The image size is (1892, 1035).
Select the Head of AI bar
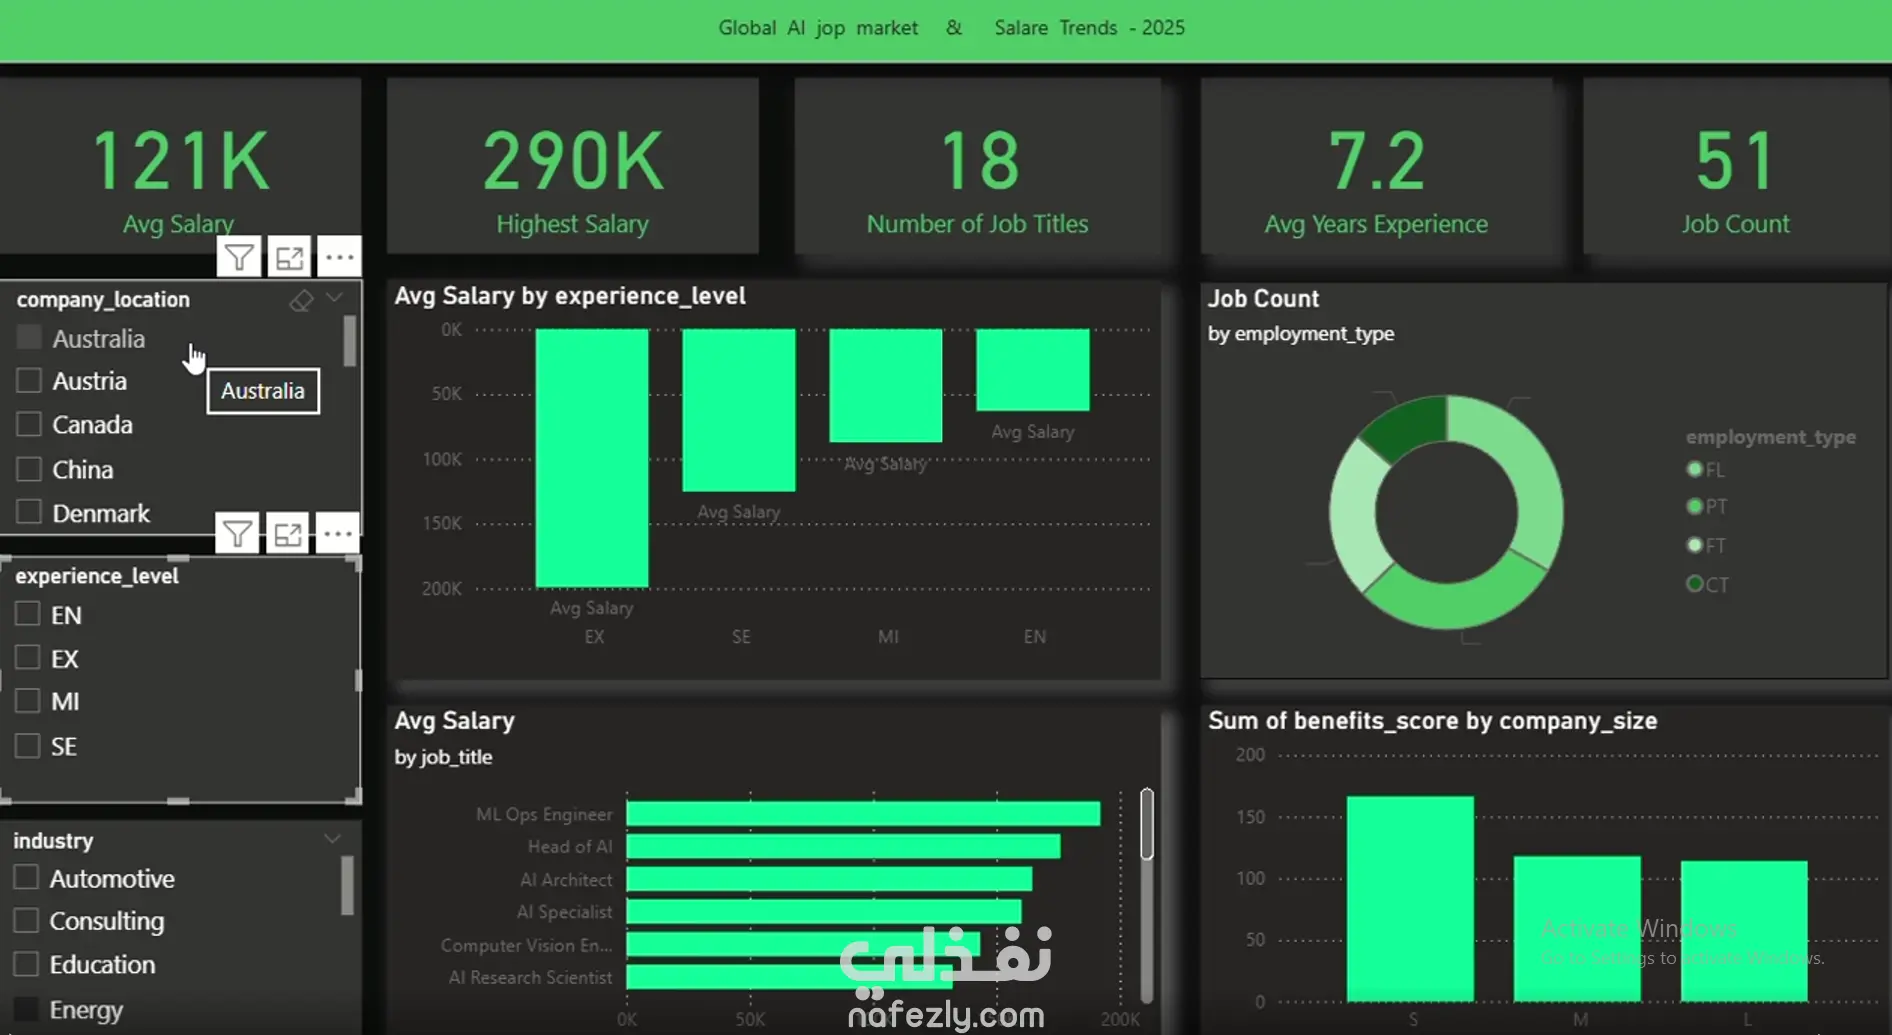843,847
